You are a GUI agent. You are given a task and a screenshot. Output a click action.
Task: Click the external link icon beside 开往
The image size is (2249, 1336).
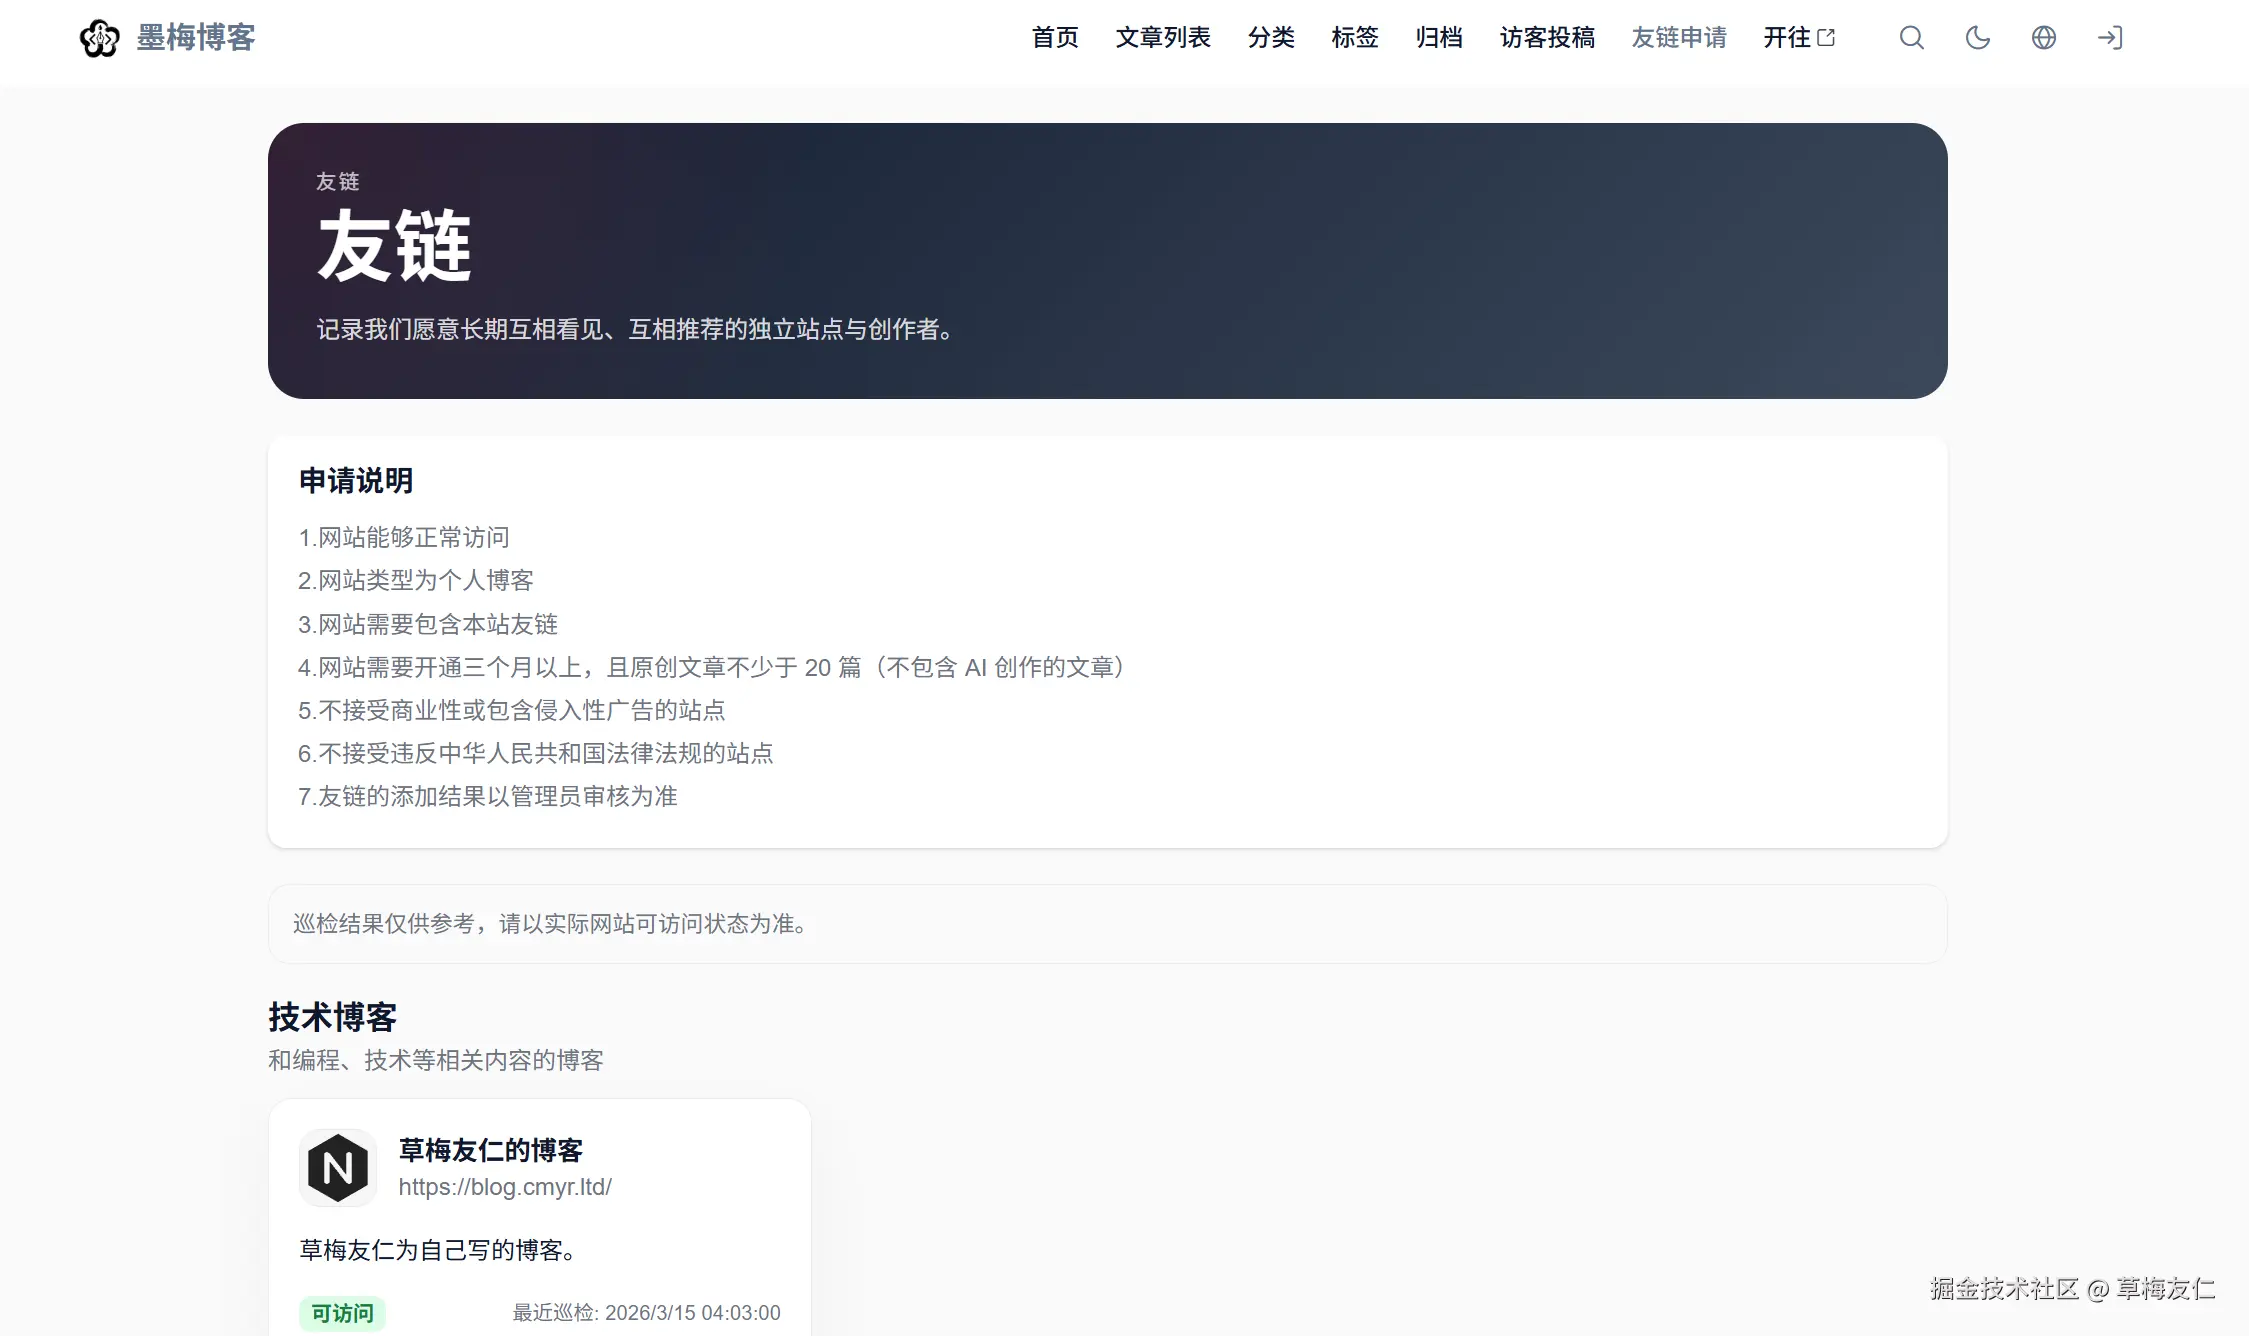(x=1826, y=38)
